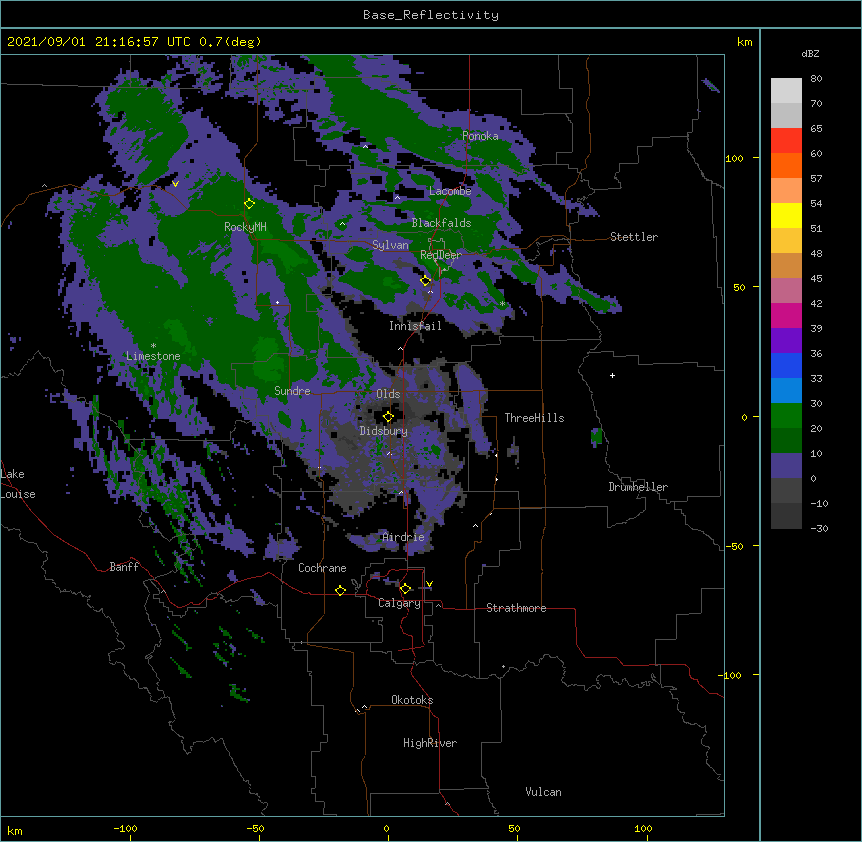Click the Limestone label
862x842 pixels.
[153, 356]
